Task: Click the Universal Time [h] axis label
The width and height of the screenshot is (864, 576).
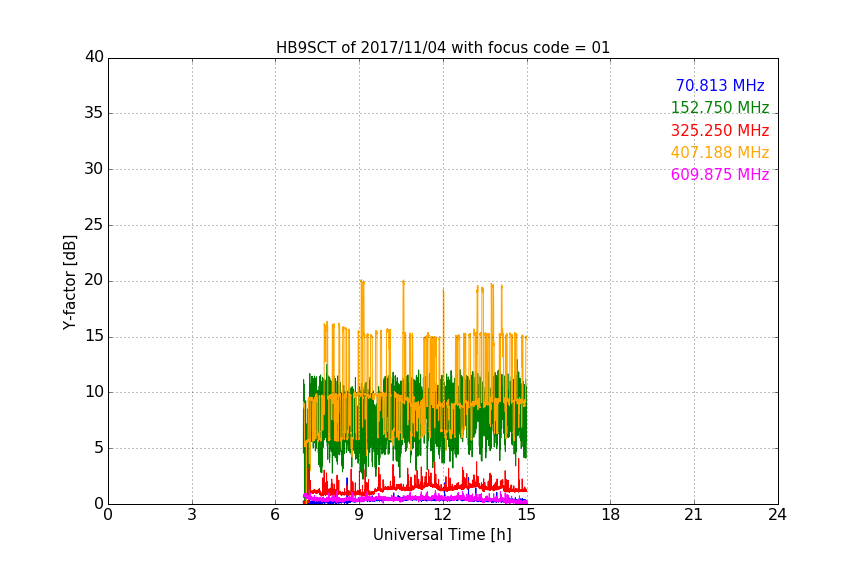Action: (x=442, y=535)
